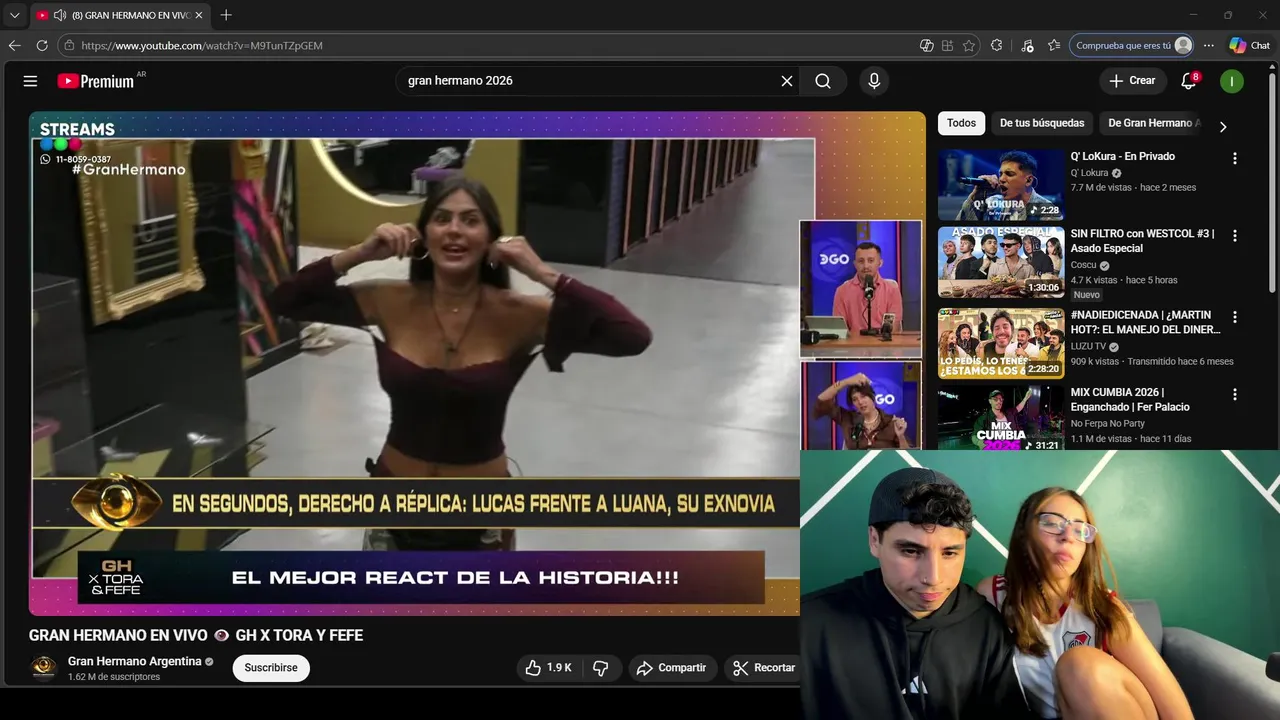Click the Copilot-style icon in address bar

[x=927, y=45]
